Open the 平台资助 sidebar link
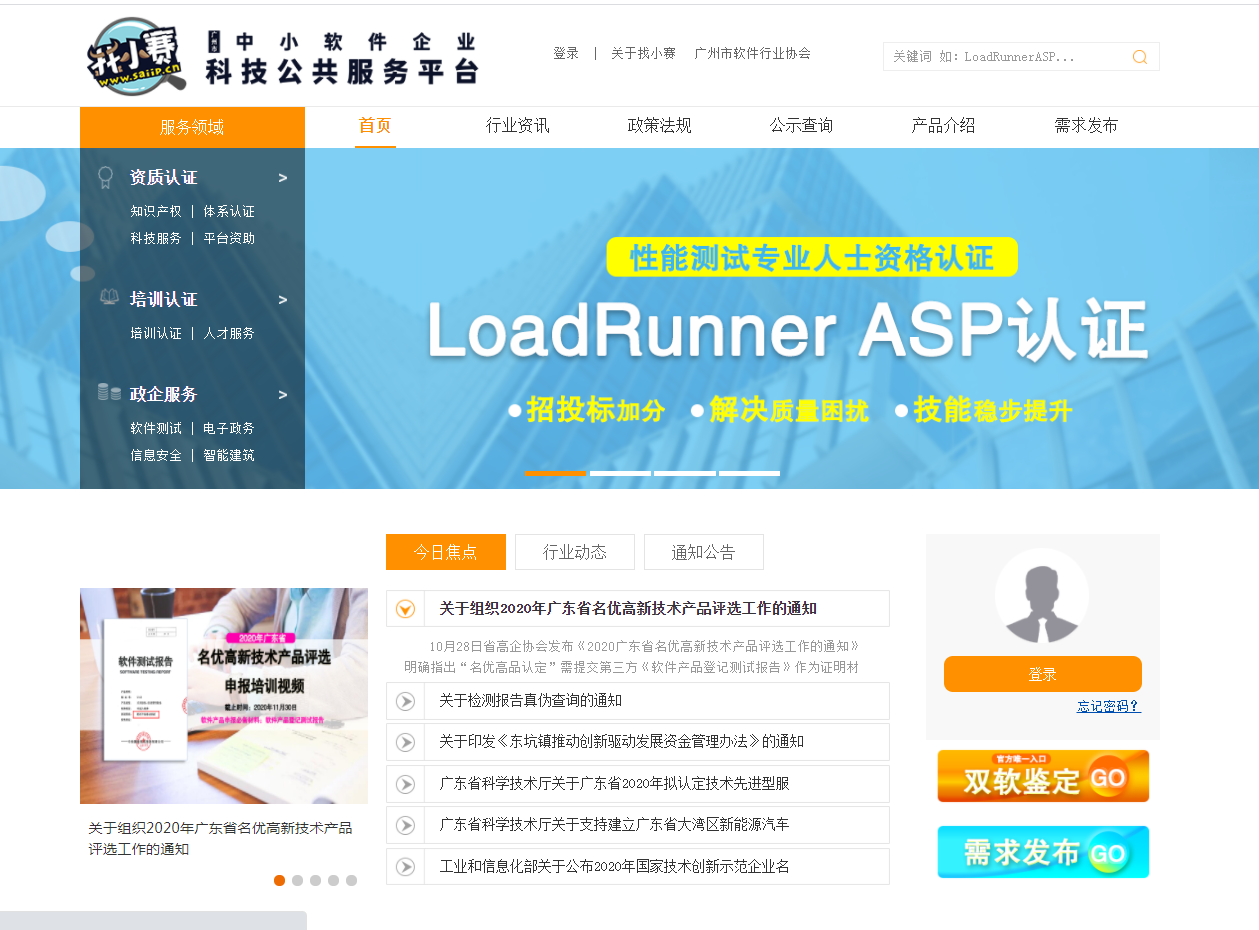The height and width of the screenshot is (930, 1259). point(229,239)
